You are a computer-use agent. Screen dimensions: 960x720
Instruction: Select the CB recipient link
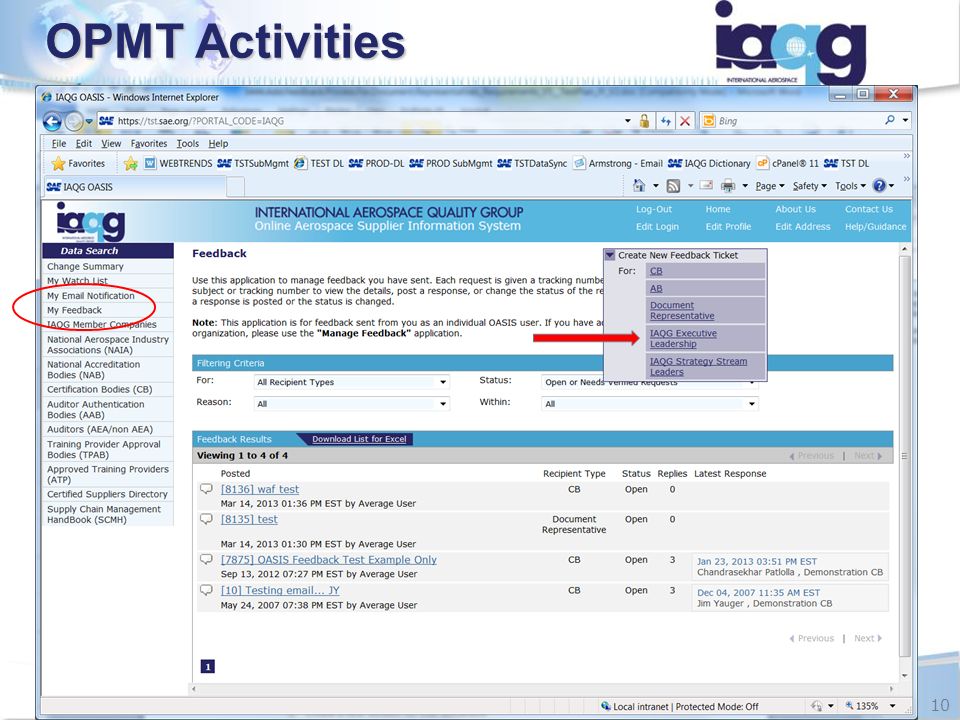pos(656,271)
